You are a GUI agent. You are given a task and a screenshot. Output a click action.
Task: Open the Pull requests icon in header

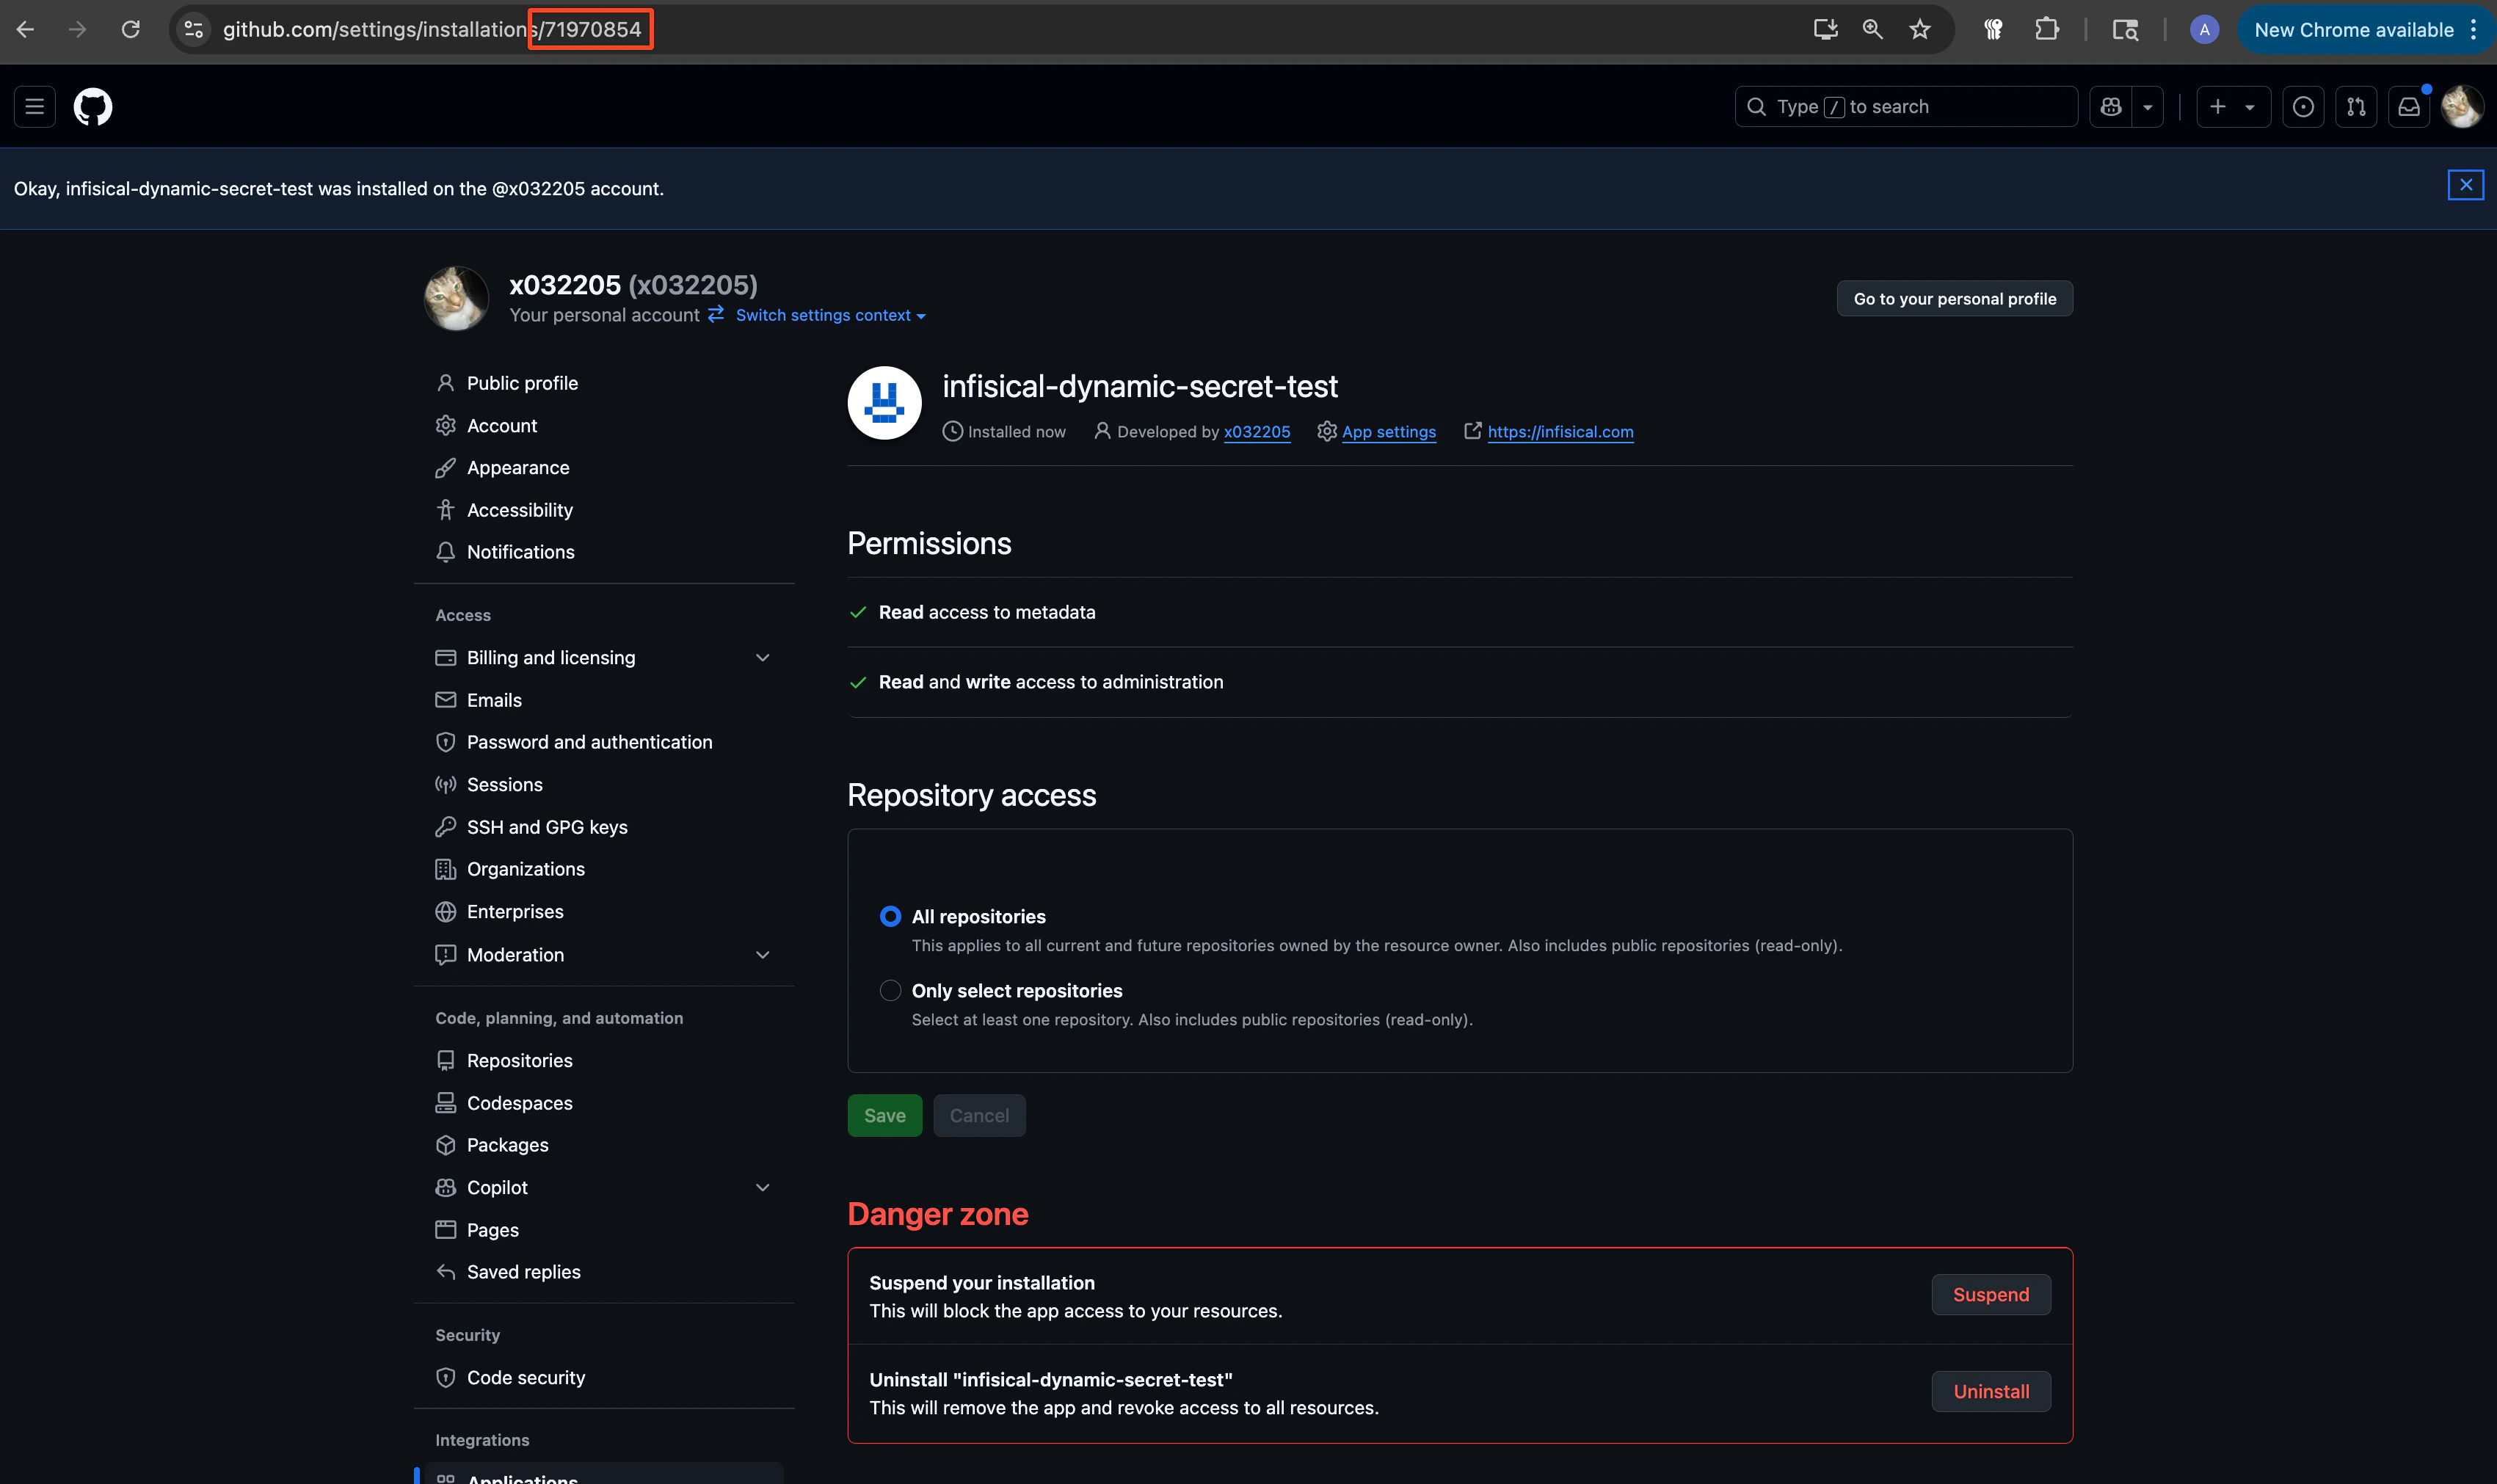click(x=2356, y=107)
